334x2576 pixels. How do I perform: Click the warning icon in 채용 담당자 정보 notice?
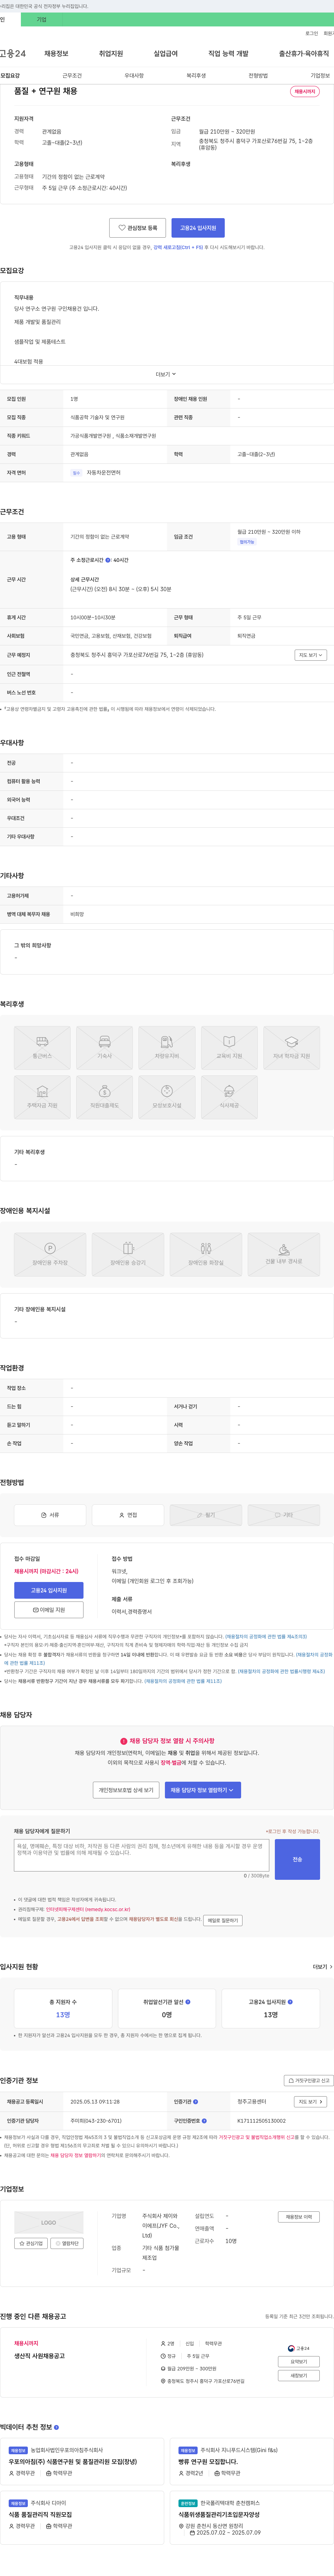point(124,1741)
